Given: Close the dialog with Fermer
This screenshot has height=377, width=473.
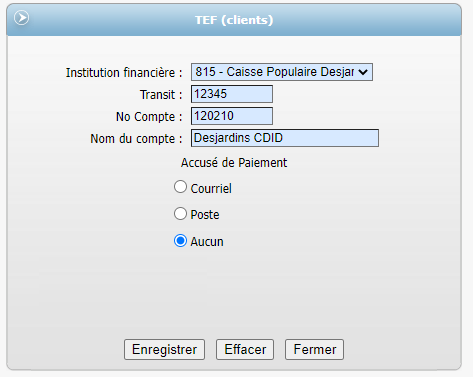Looking at the screenshot, I should coord(314,350).
